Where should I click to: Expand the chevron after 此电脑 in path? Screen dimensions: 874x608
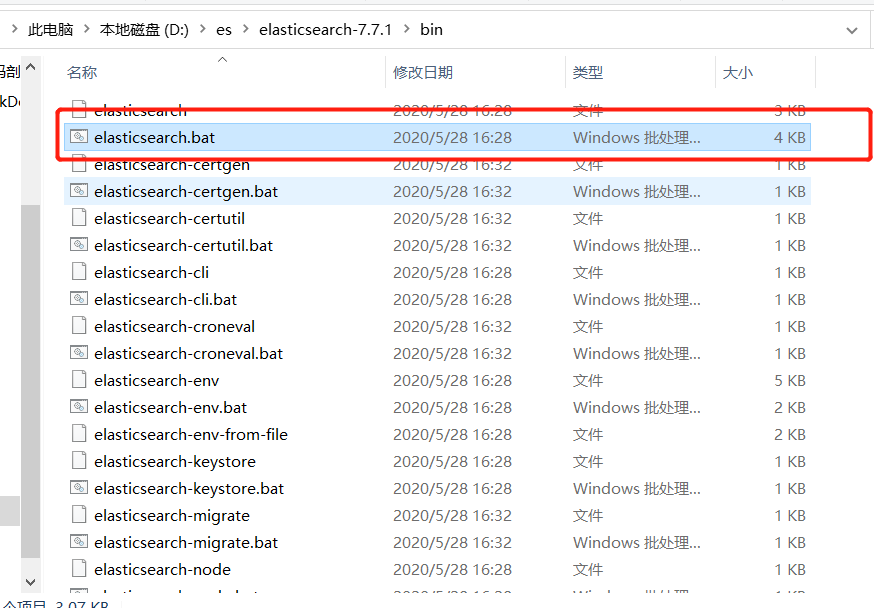86,29
